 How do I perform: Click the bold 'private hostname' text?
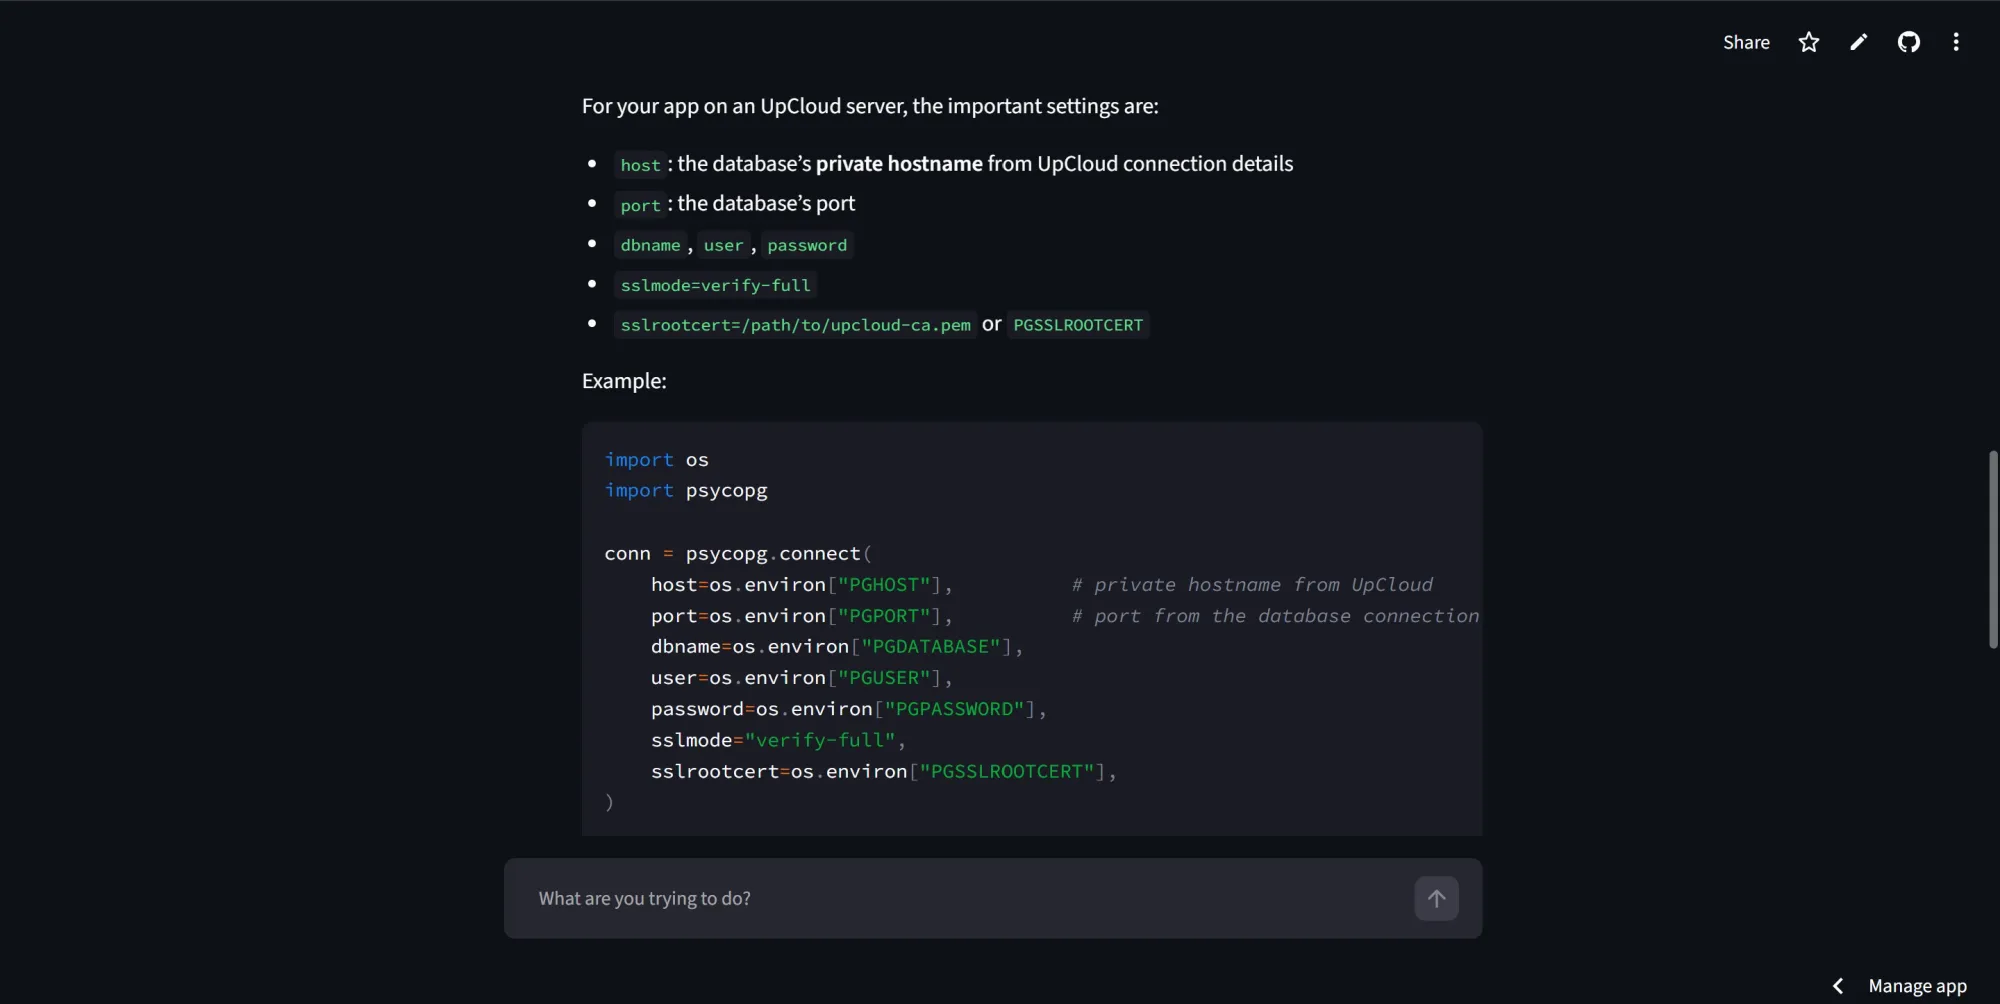[899, 163]
